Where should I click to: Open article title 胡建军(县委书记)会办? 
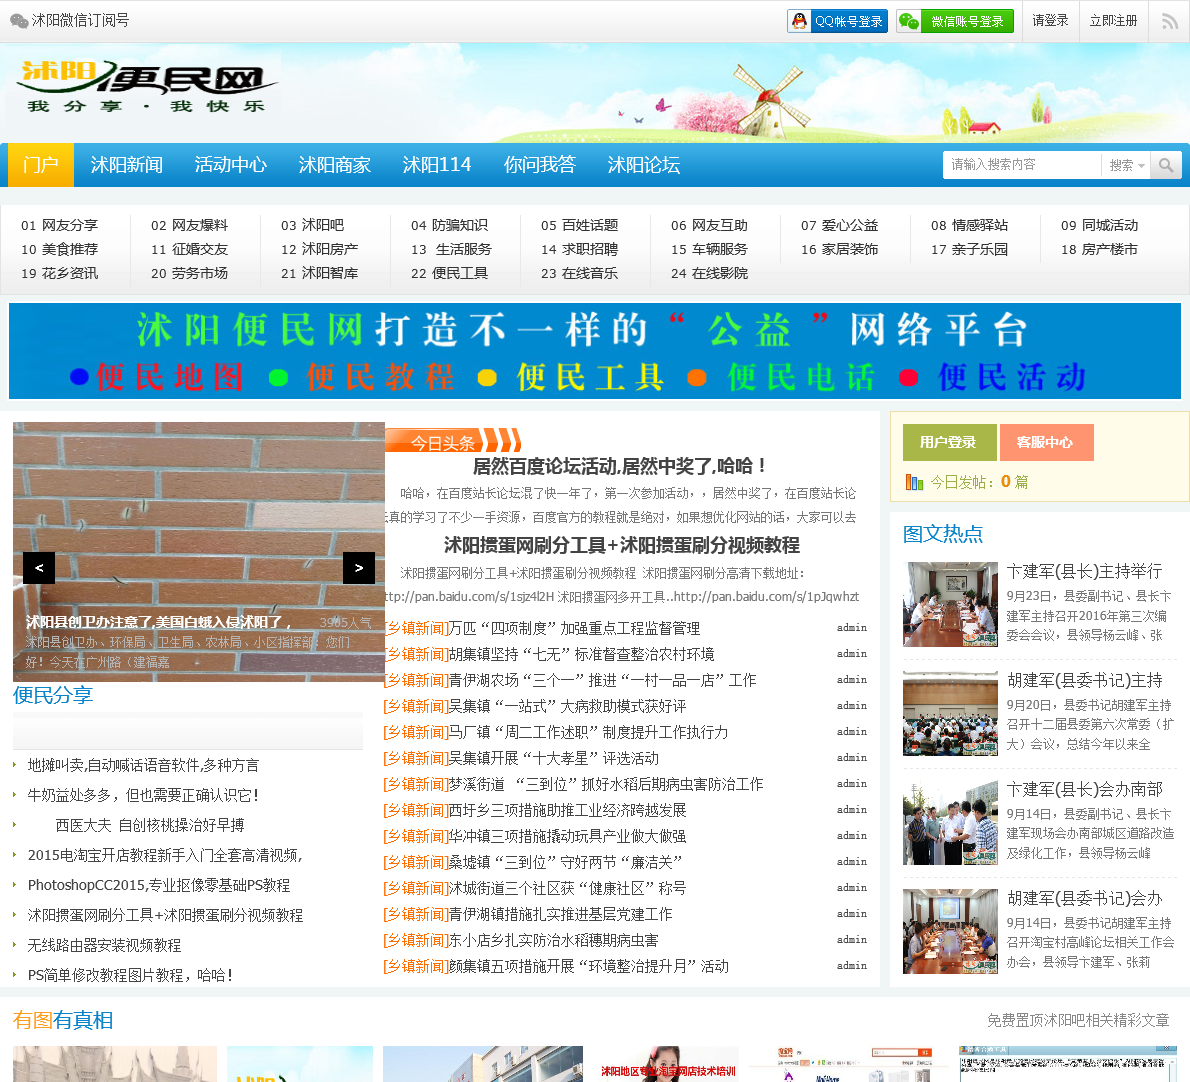click(1085, 898)
